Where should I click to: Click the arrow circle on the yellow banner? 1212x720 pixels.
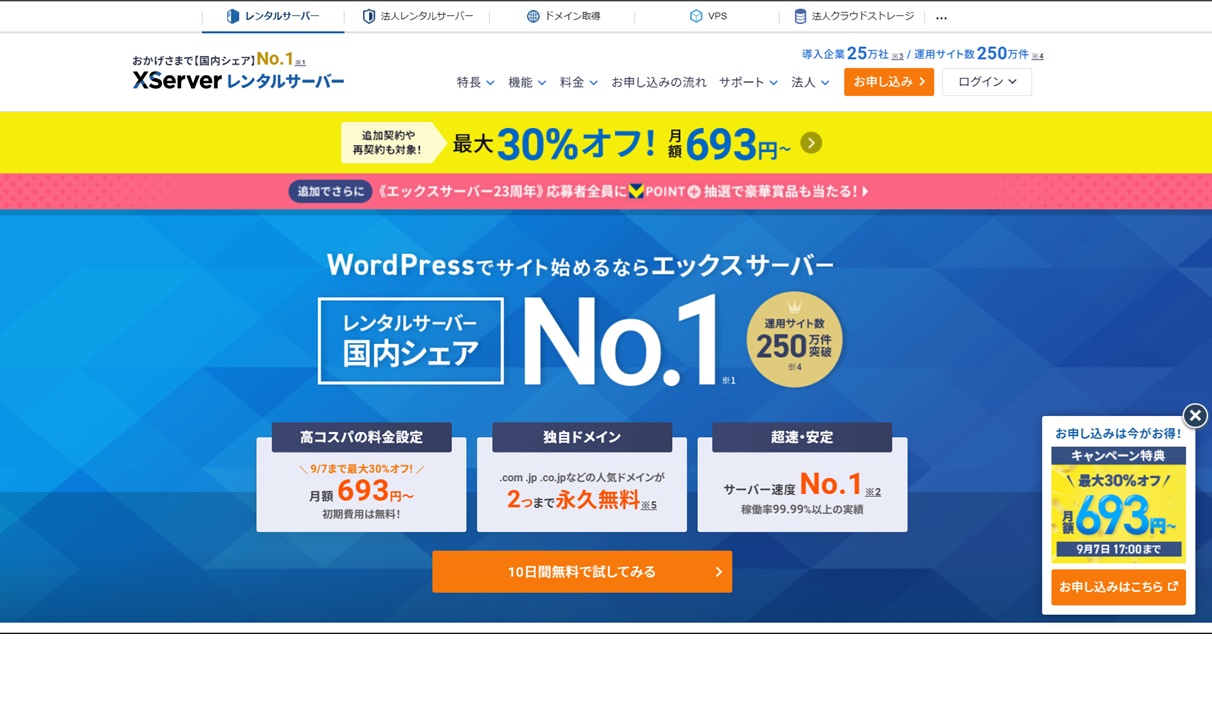[811, 143]
